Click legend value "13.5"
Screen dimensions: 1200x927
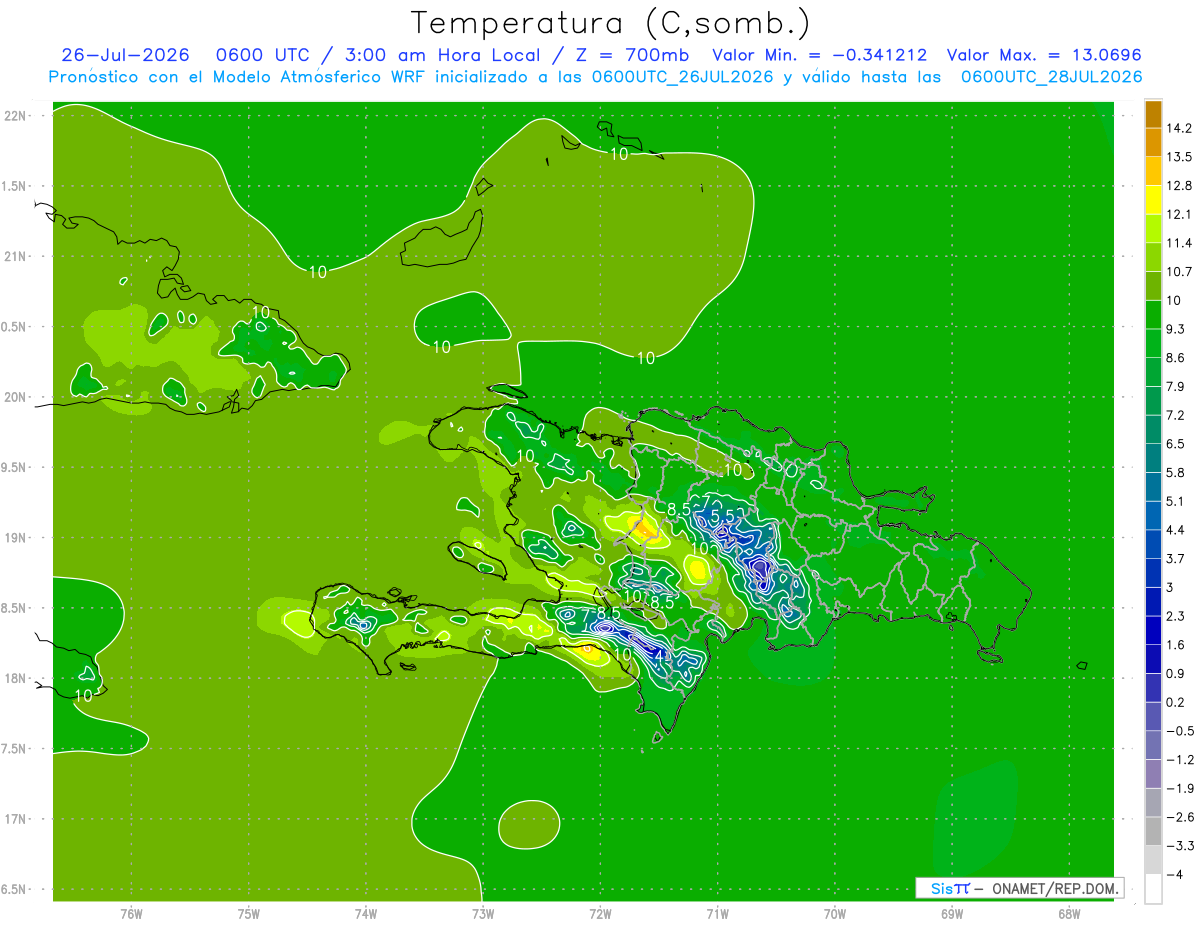pyautogui.click(x=1178, y=157)
